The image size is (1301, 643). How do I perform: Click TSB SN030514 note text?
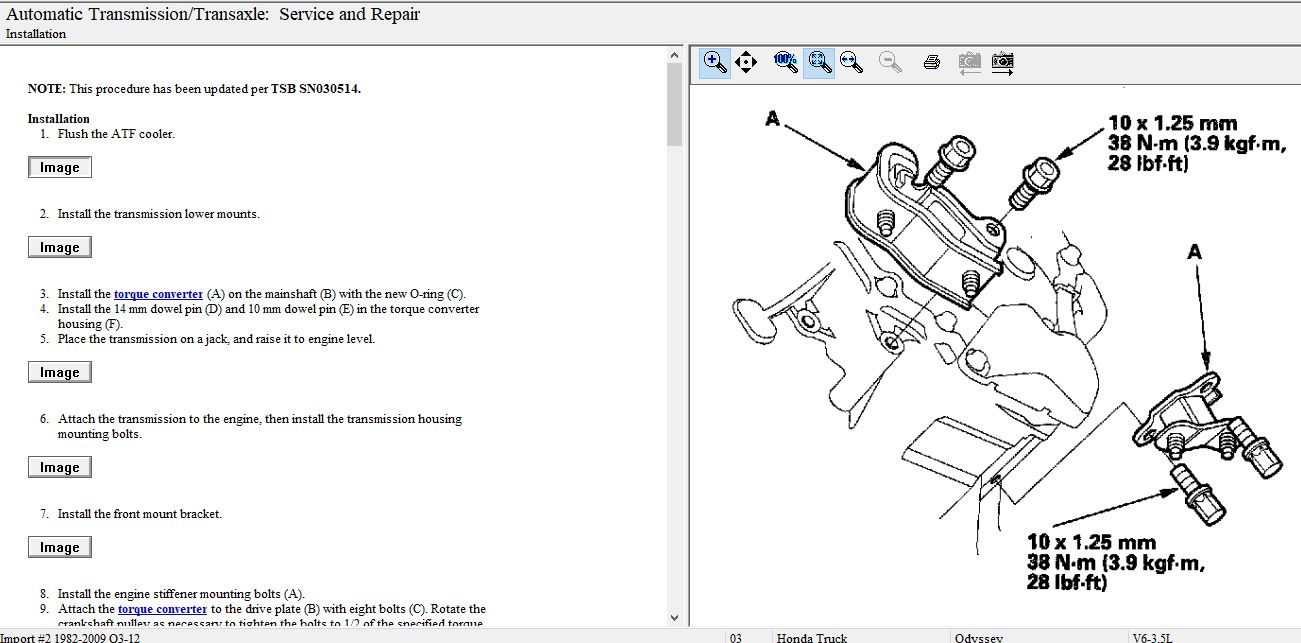316,88
